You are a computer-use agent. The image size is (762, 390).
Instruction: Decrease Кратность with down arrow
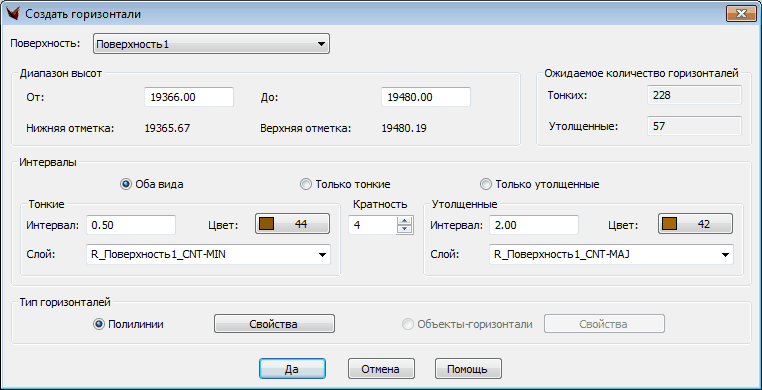404,230
